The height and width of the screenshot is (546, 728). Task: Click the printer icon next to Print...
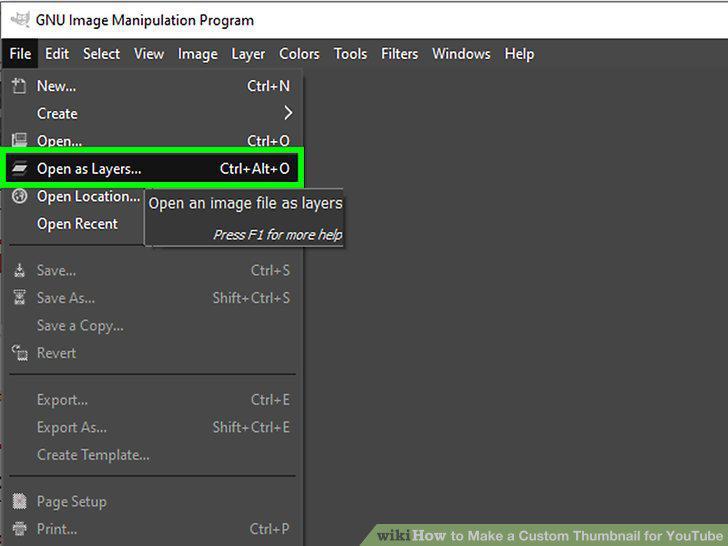(x=20, y=528)
